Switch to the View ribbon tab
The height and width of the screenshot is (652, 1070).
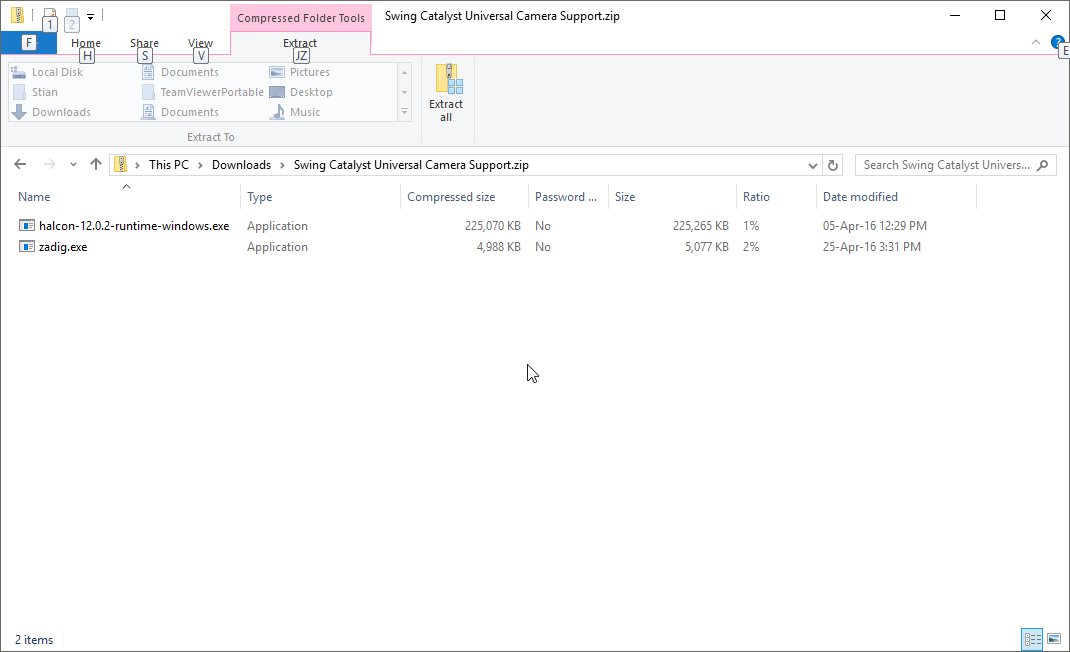click(x=201, y=43)
